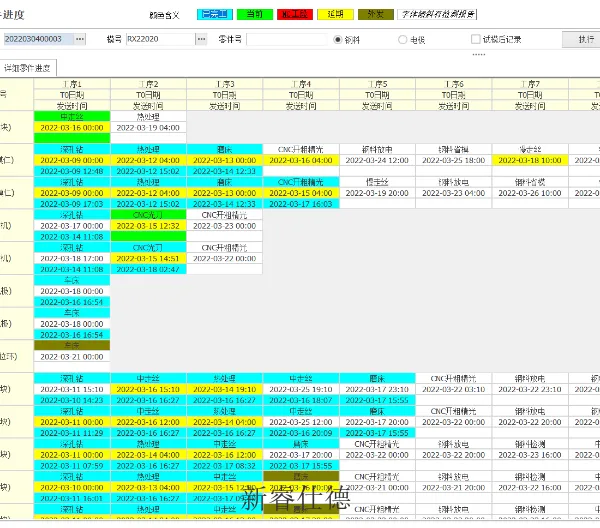The image size is (600, 528).
Task: Select cell 2022-03-17 08:32
Action: pos(225,466)
